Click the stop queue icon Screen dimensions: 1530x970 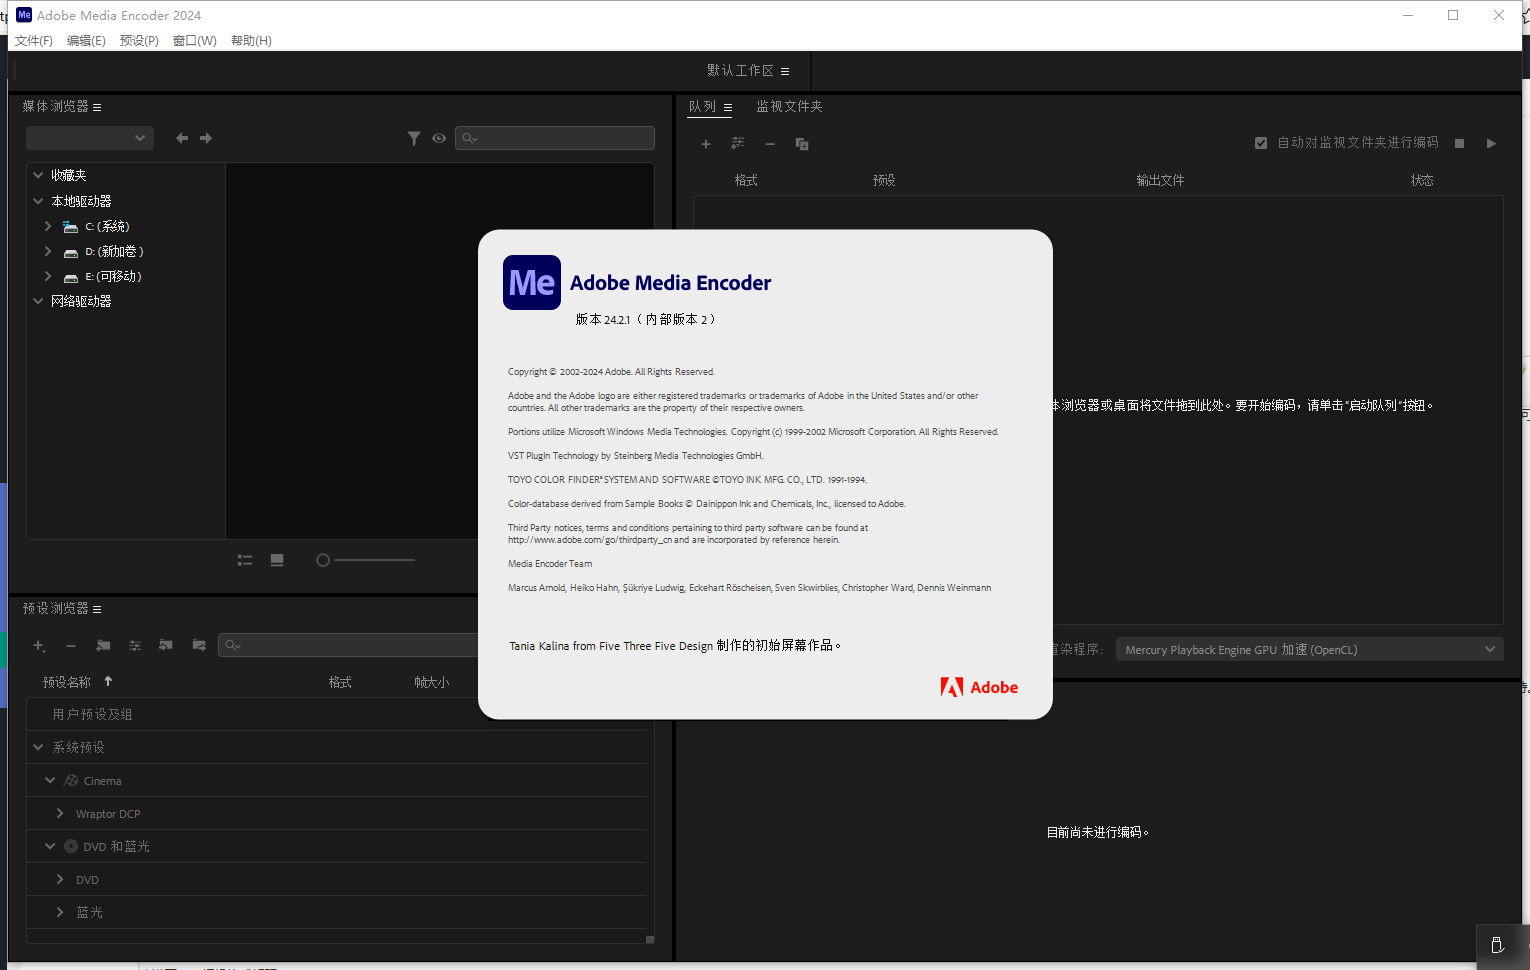tap(1459, 143)
